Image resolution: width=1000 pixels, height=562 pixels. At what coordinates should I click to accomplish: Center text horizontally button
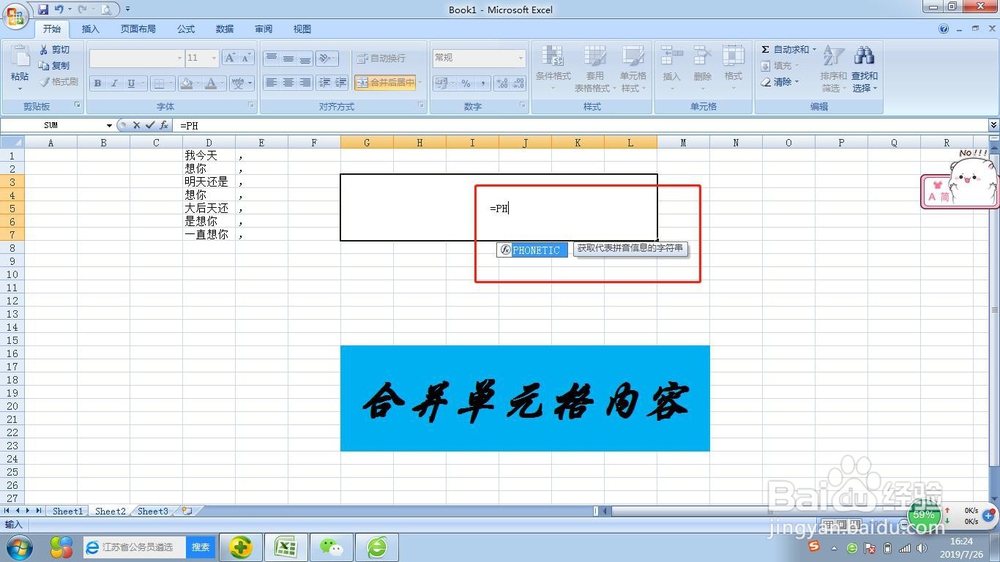click(288, 82)
